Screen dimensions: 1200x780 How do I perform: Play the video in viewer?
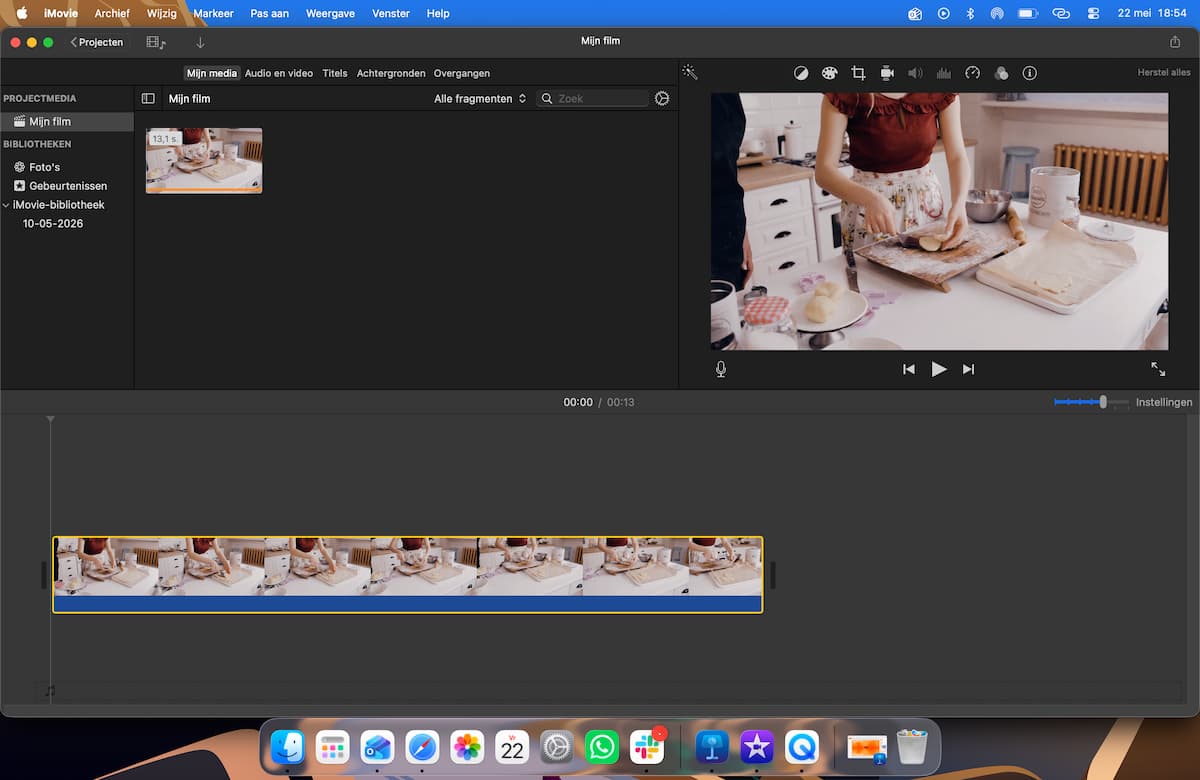click(x=938, y=369)
